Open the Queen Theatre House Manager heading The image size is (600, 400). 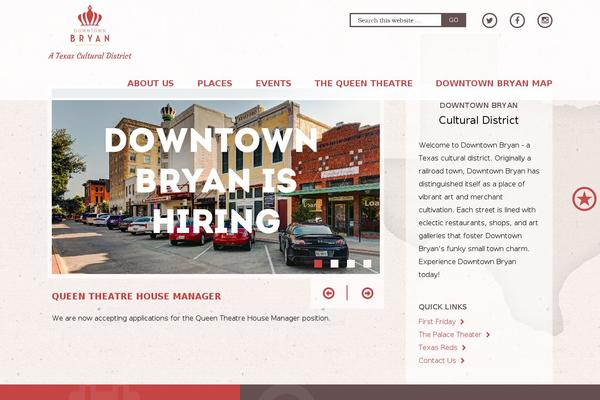coord(136,297)
